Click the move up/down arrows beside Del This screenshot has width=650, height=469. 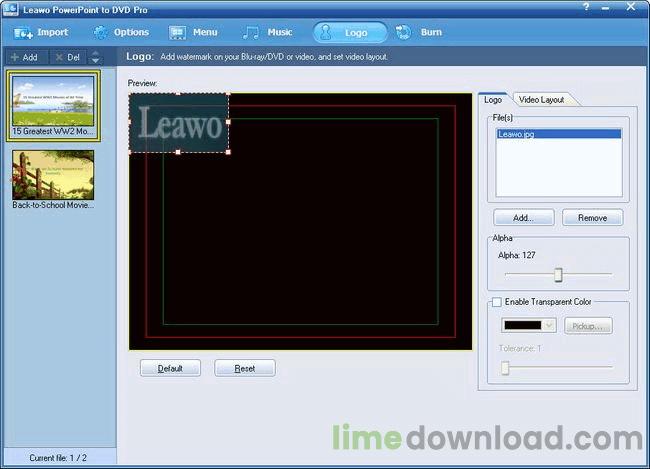(96, 57)
